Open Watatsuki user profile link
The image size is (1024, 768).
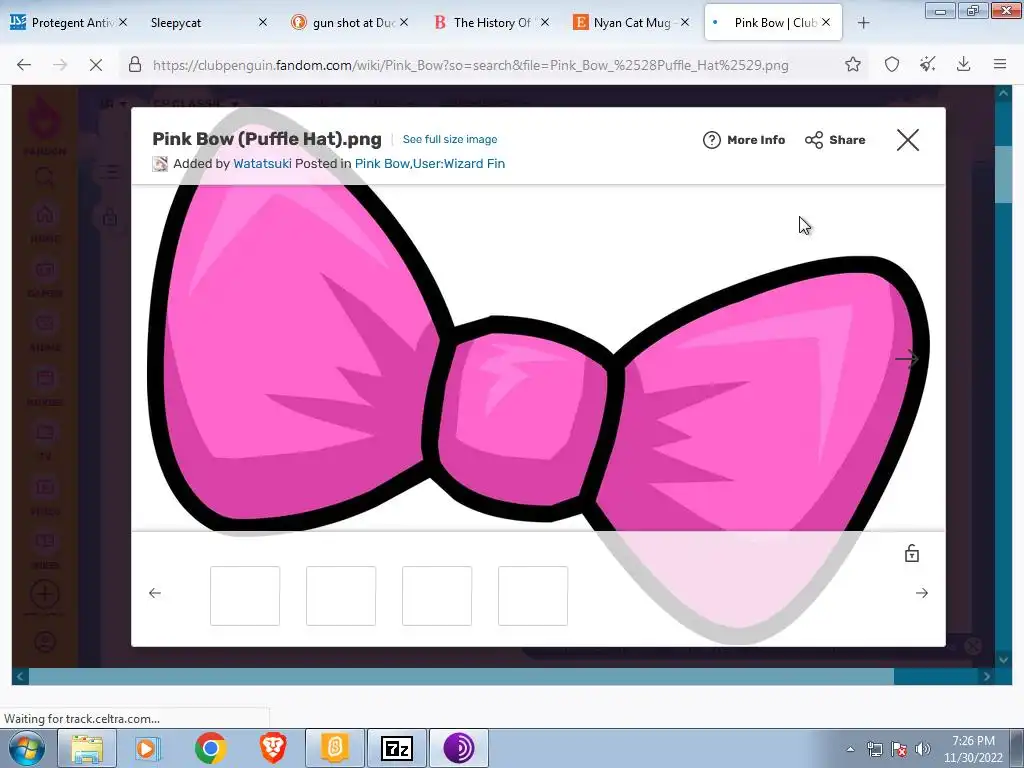point(262,163)
